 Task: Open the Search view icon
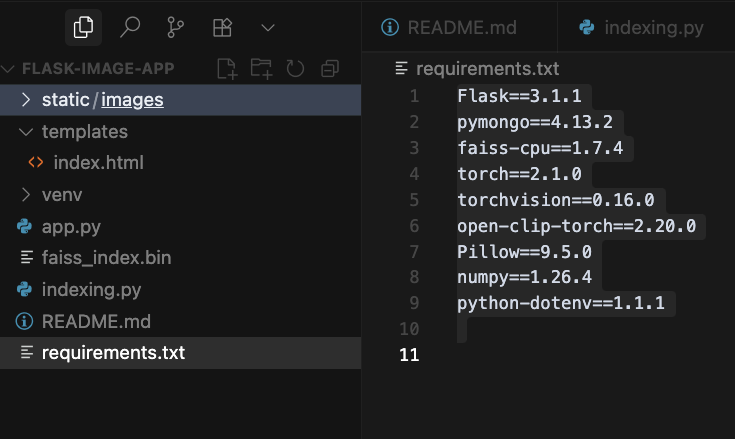point(130,27)
